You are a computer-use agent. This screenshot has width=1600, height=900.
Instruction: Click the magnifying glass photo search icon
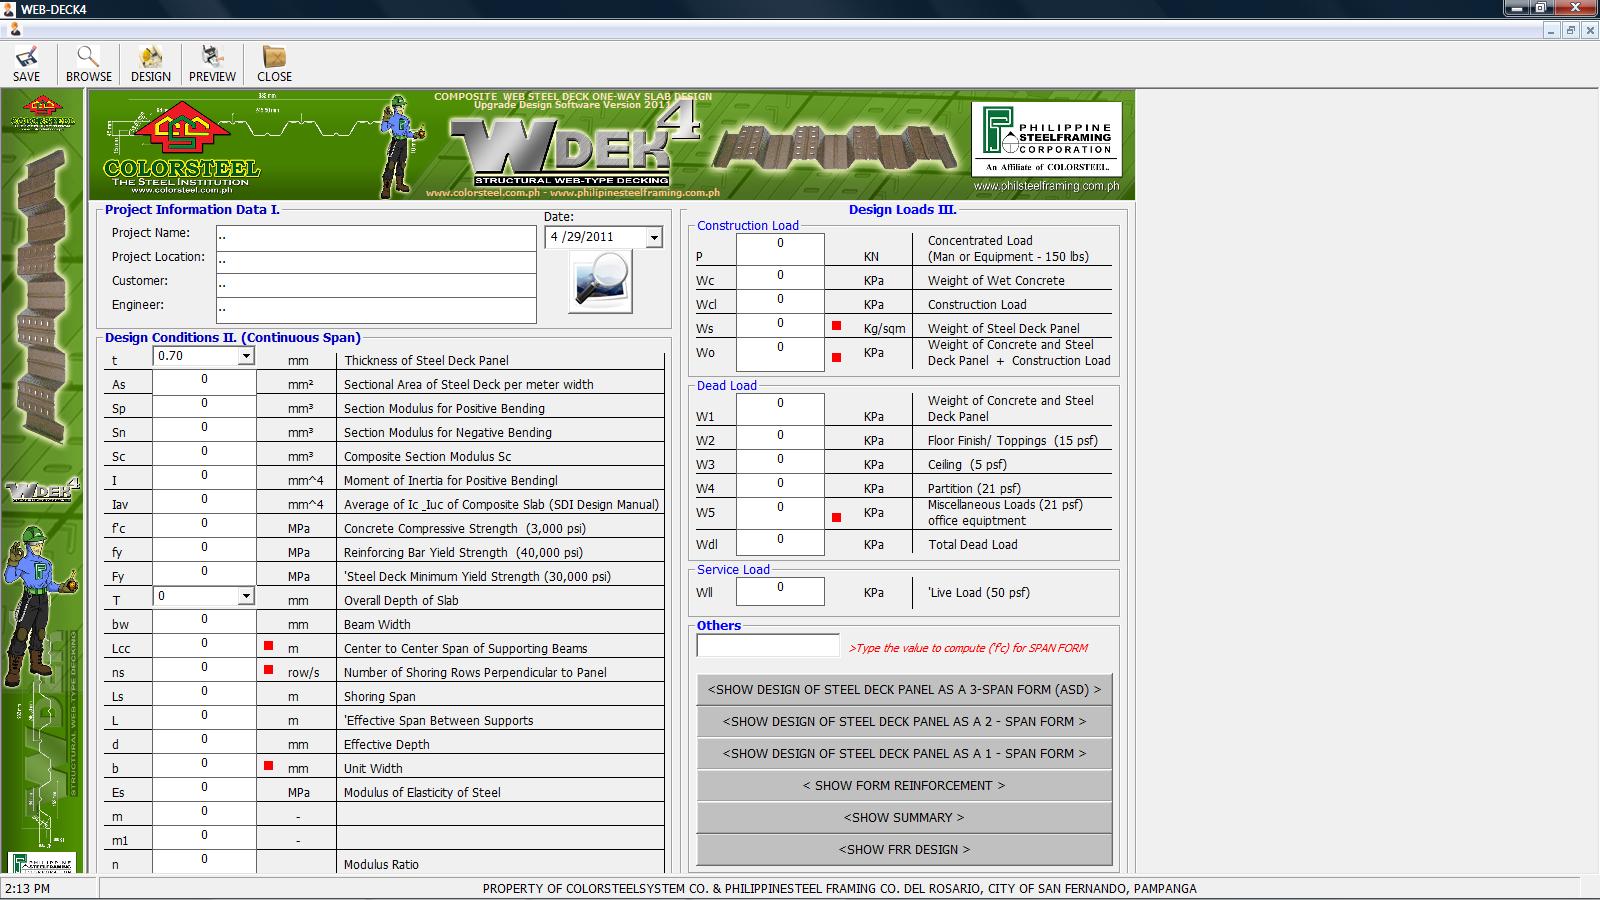tap(600, 281)
